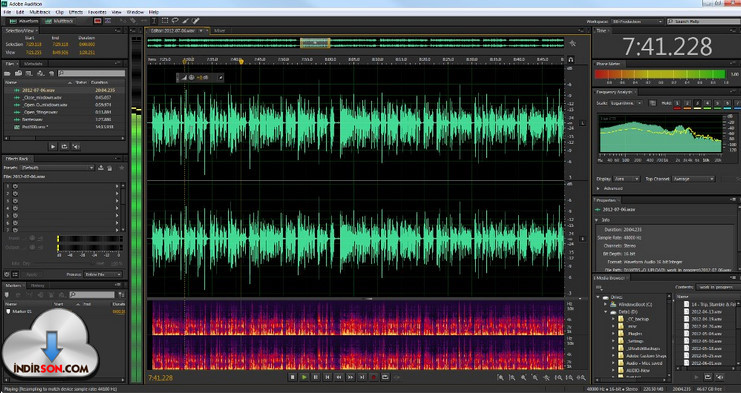The image size is (741, 393).
Task: Click the Files panel horizontal scrollbar
Action: click(x=64, y=138)
